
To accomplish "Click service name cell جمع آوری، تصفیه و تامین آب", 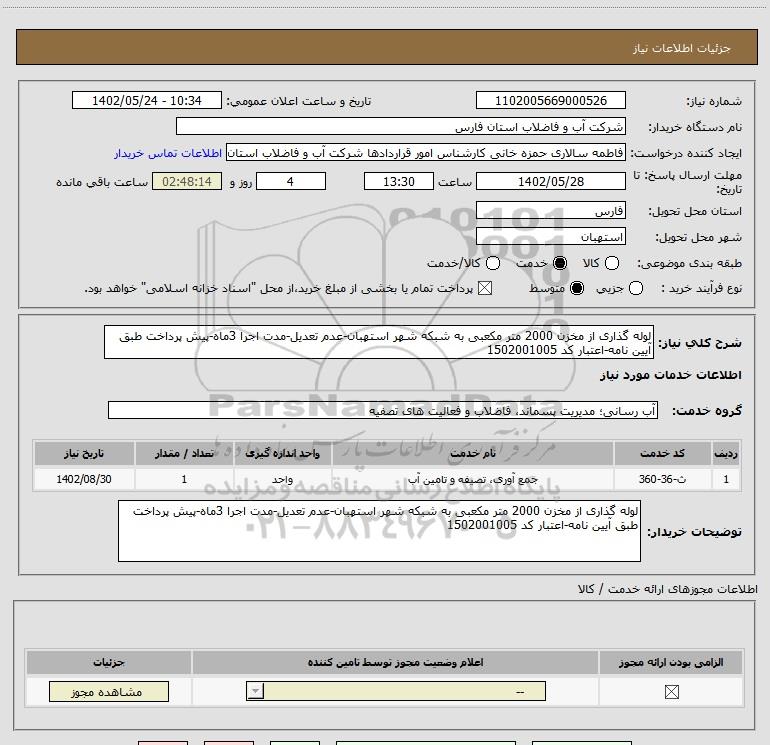I will [x=473, y=479].
